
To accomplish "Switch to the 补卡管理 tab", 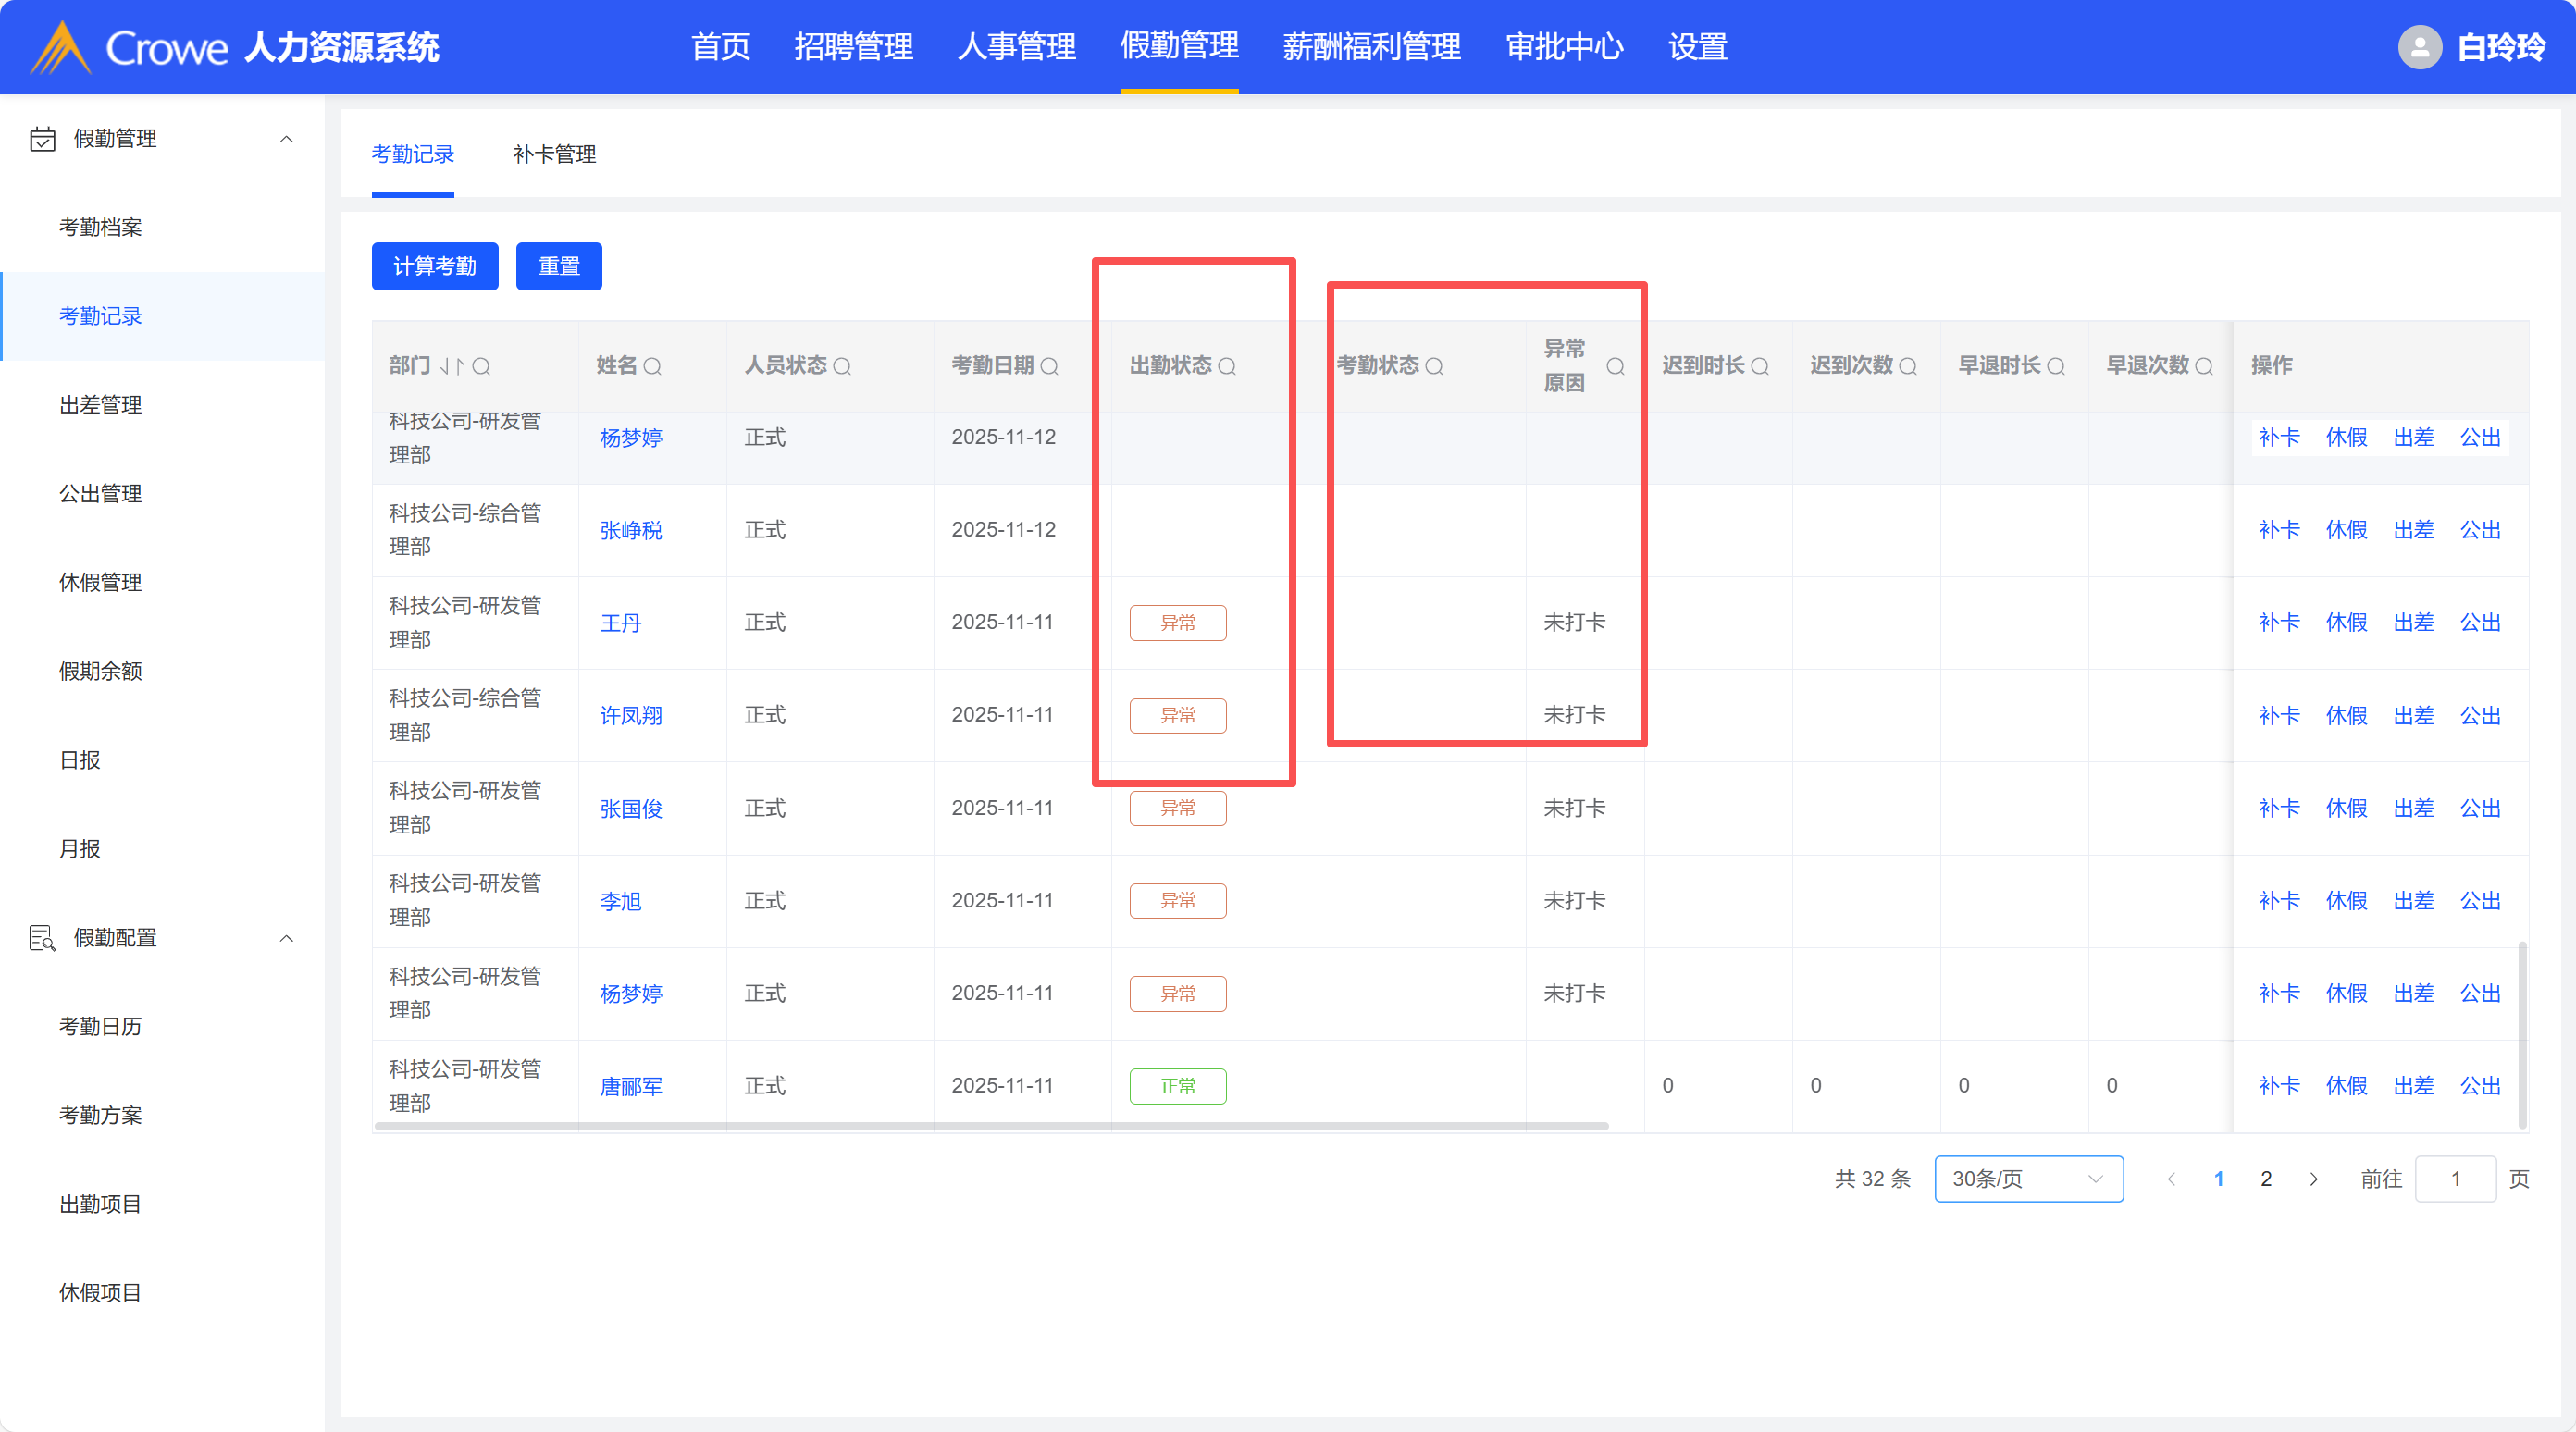I will (554, 154).
